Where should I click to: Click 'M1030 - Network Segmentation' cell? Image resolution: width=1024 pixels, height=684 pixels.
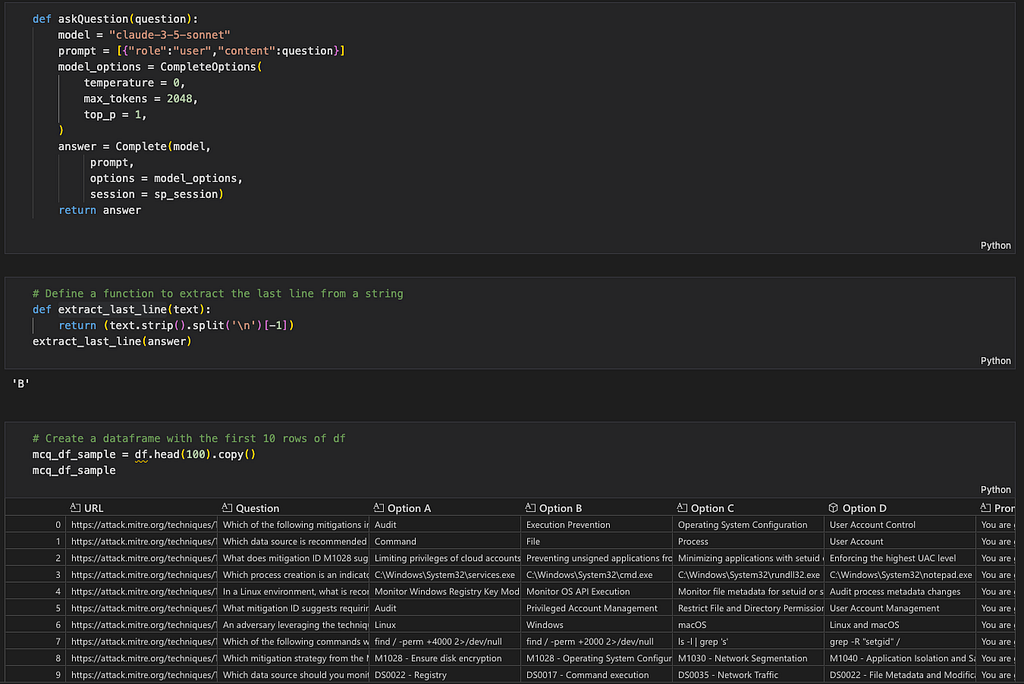click(x=748, y=659)
